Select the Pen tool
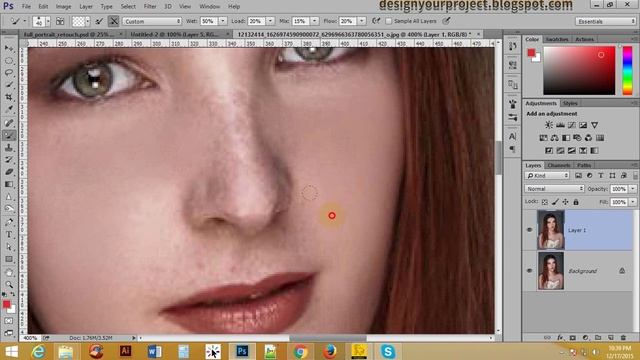 click(9, 222)
